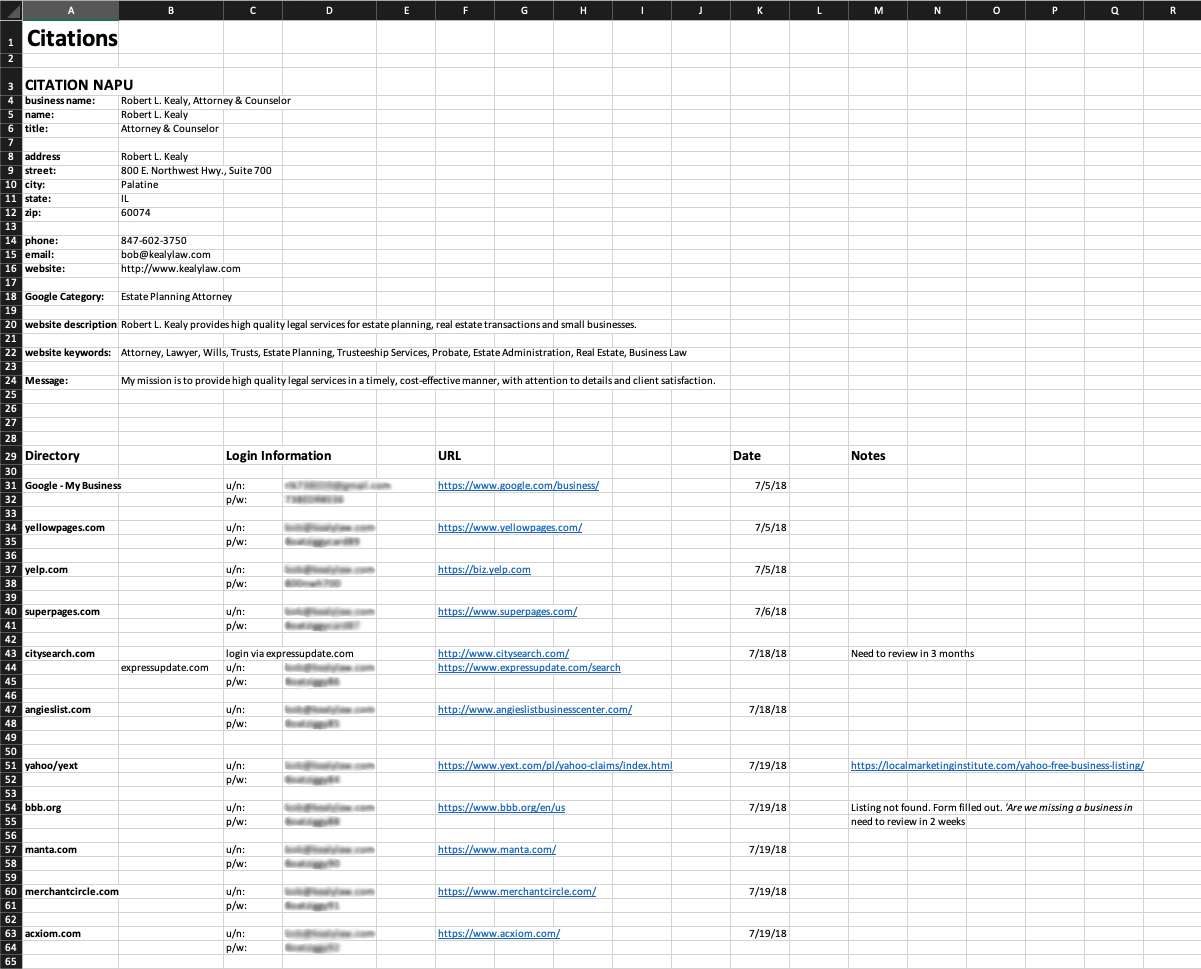Click the 'Need to review in 3 months' note
The width and height of the screenshot is (1201, 969).
[912, 653]
